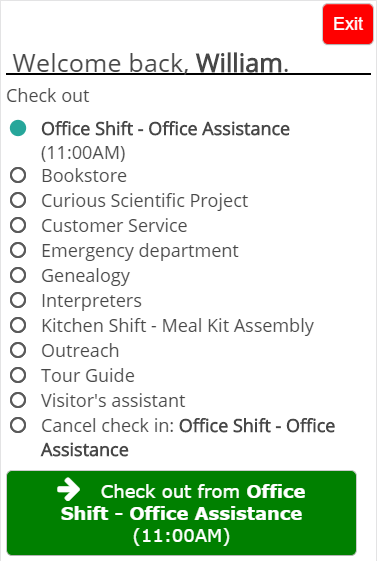Click the arrow icon on green checkout button
The height and width of the screenshot is (561, 377).
[69, 490]
